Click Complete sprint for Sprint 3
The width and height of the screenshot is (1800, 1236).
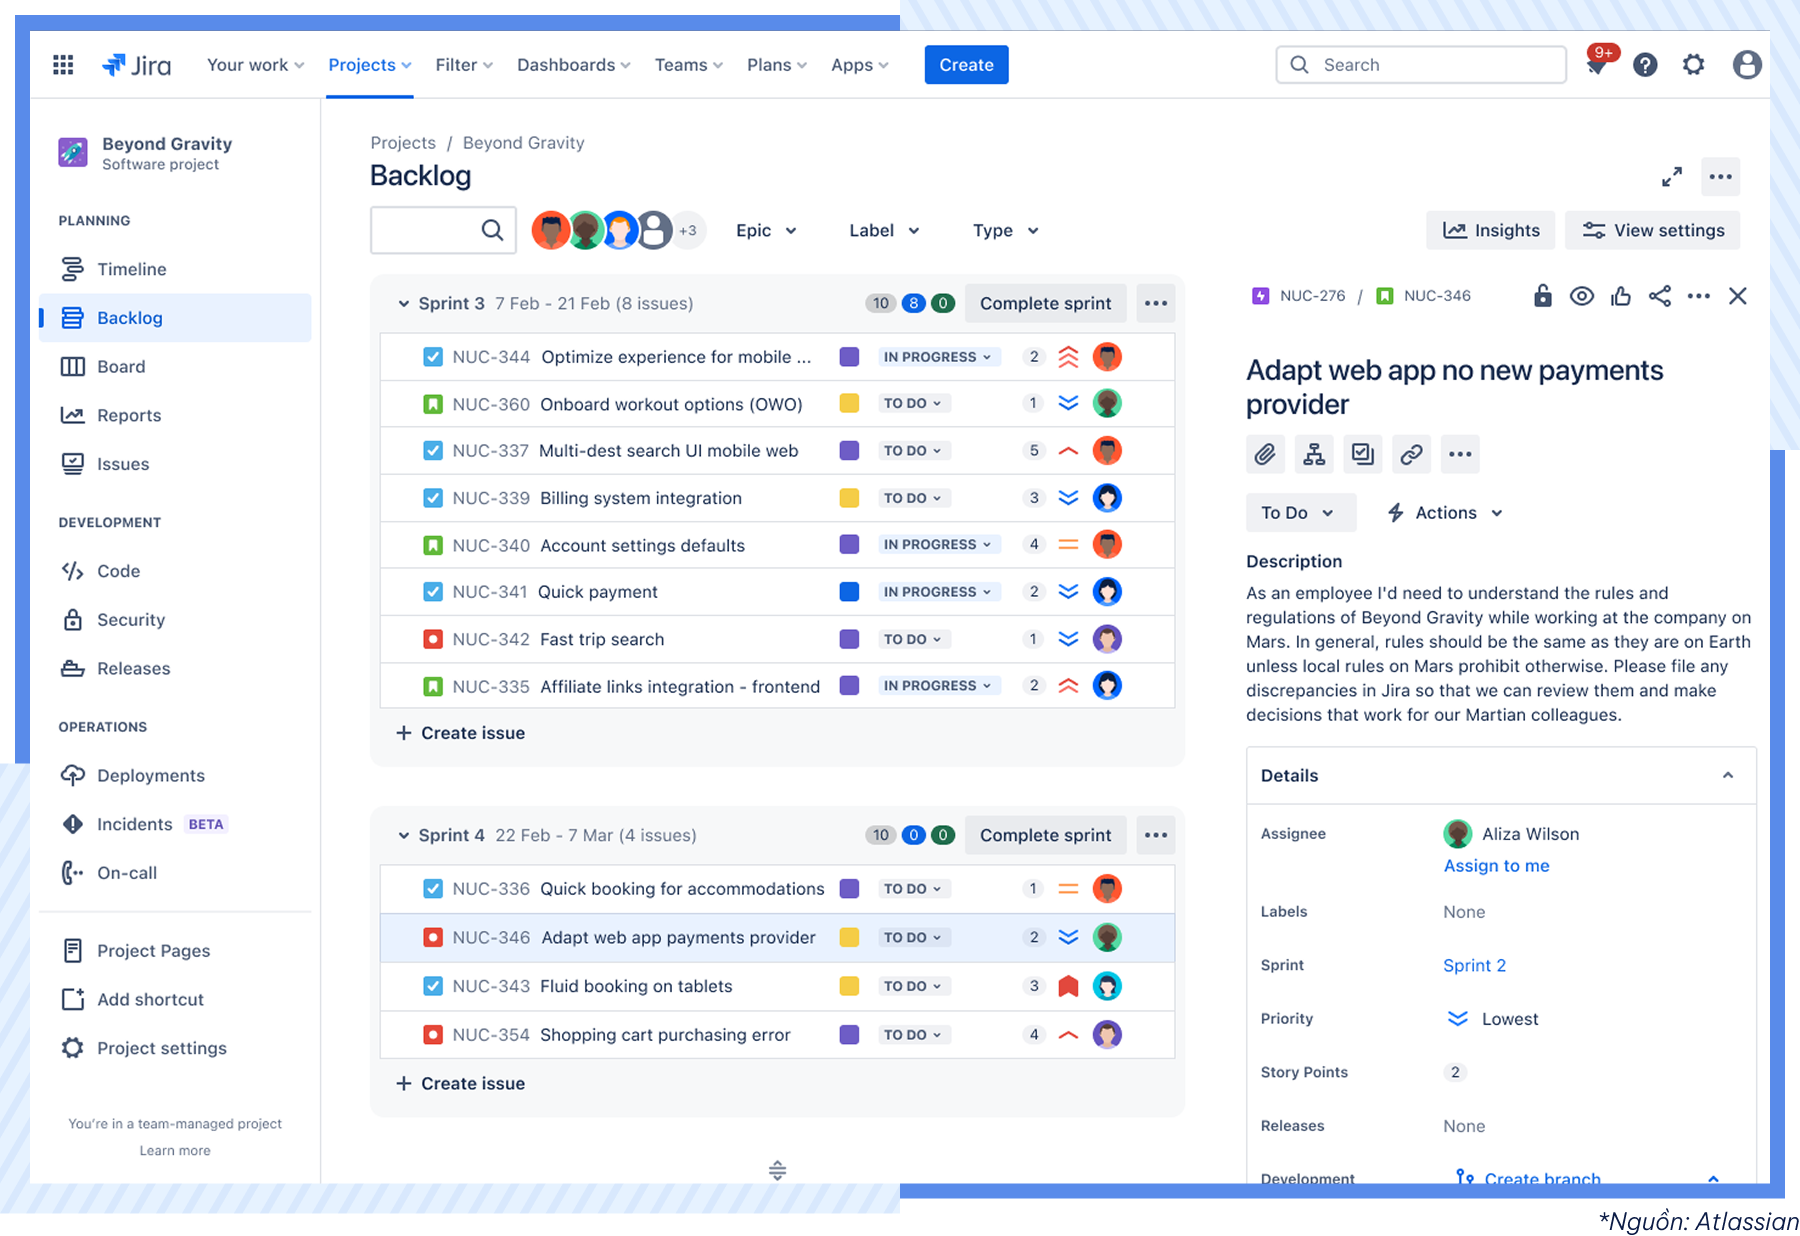[x=1045, y=303]
